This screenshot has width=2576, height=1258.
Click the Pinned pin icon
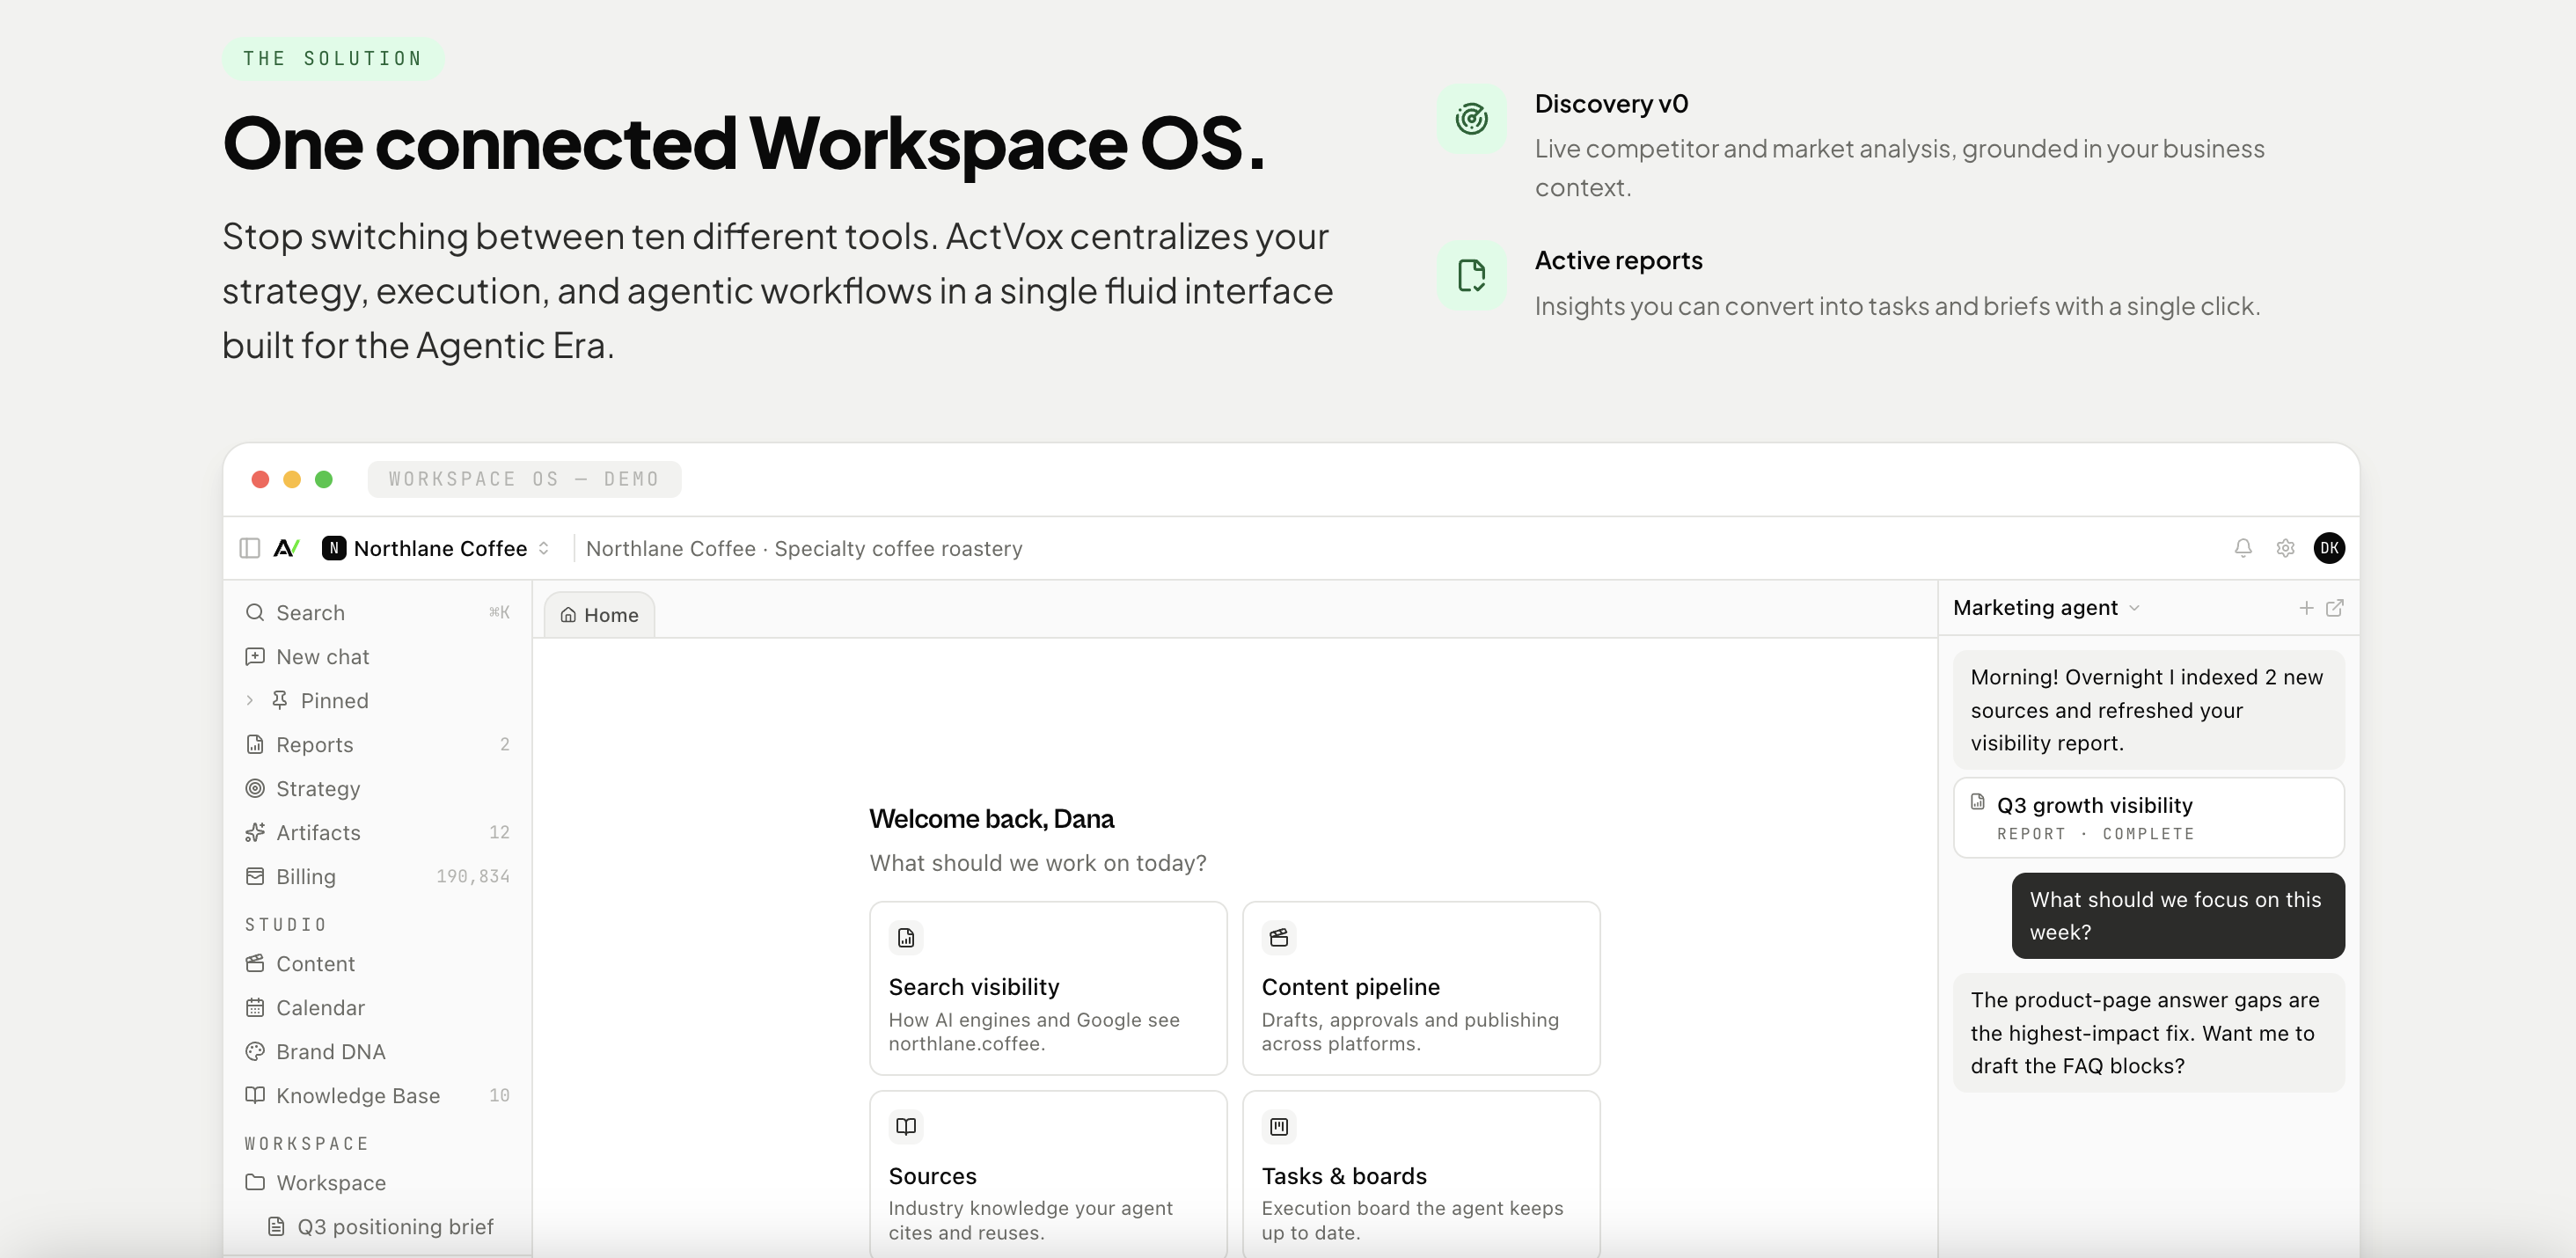coord(280,700)
